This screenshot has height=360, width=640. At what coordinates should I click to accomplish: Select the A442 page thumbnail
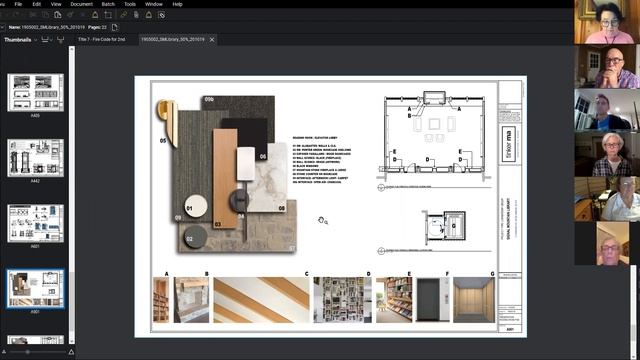point(36,158)
